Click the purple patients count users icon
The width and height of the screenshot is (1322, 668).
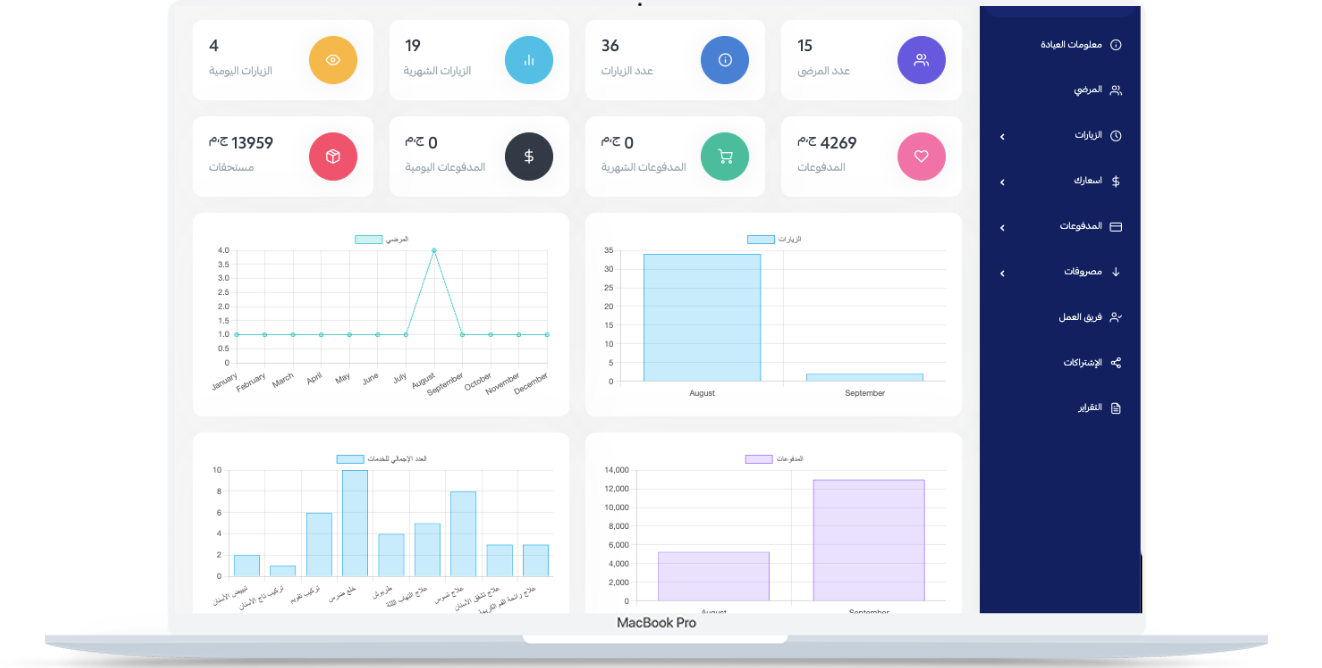coord(921,60)
